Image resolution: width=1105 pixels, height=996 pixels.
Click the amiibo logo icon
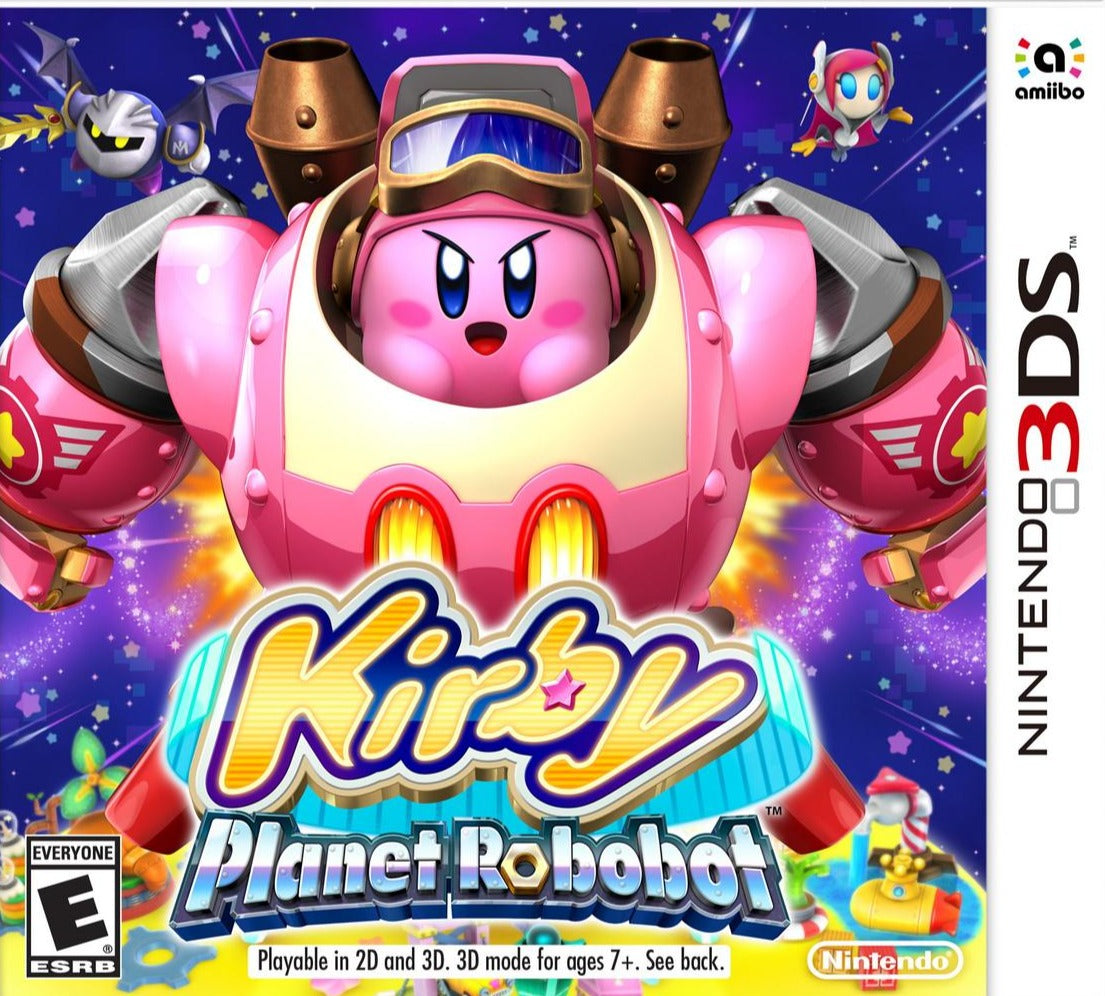[x=1049, y=68]
